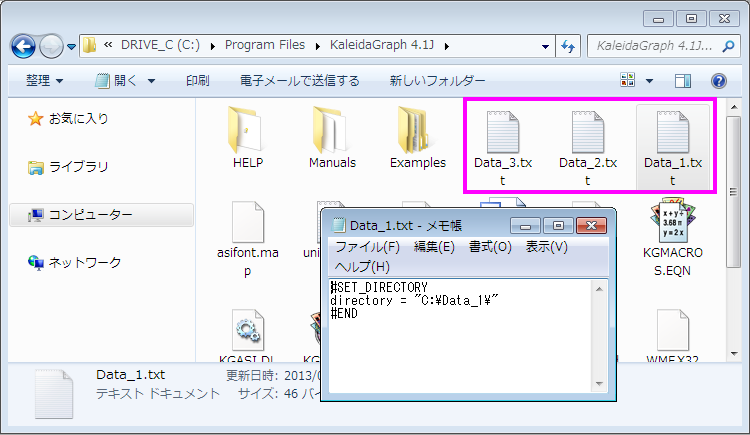Create a folder with 新しいフォルダー
The image size is (750, 435).
tap(437, 80)
